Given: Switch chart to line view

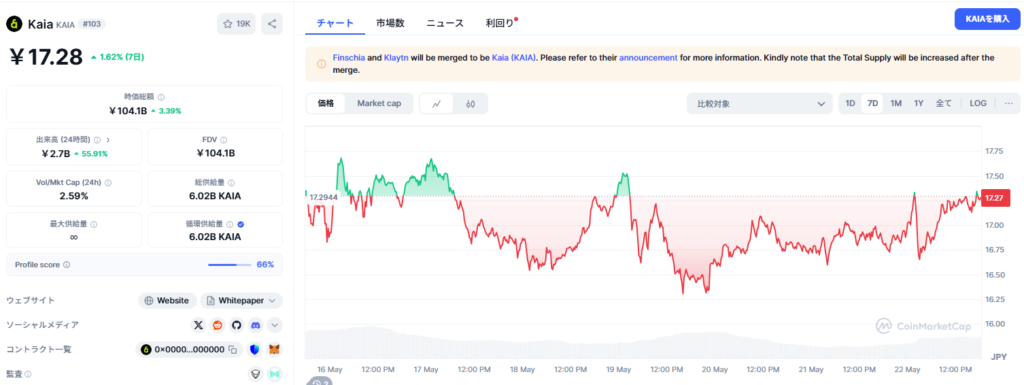Looking at the screenshot, I should point(437,104).
